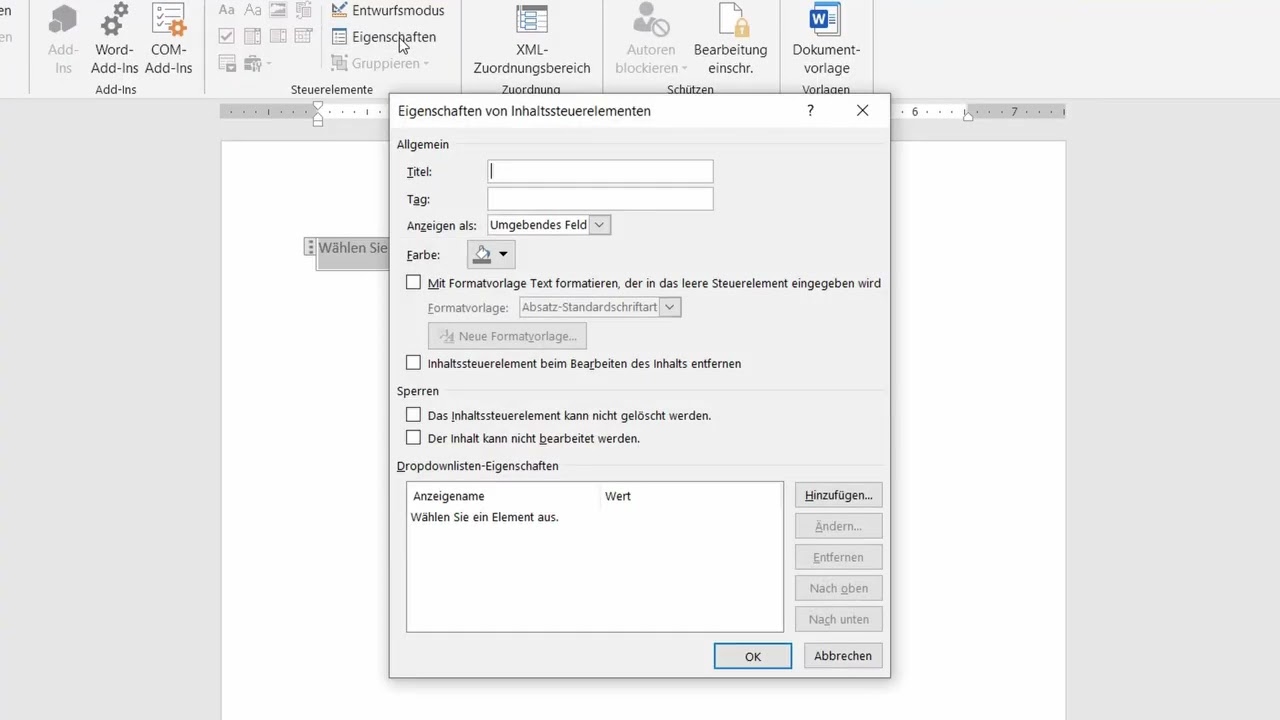Open Anzeigen als dropdown
1280x720 pixels.
tap(549, 225)
